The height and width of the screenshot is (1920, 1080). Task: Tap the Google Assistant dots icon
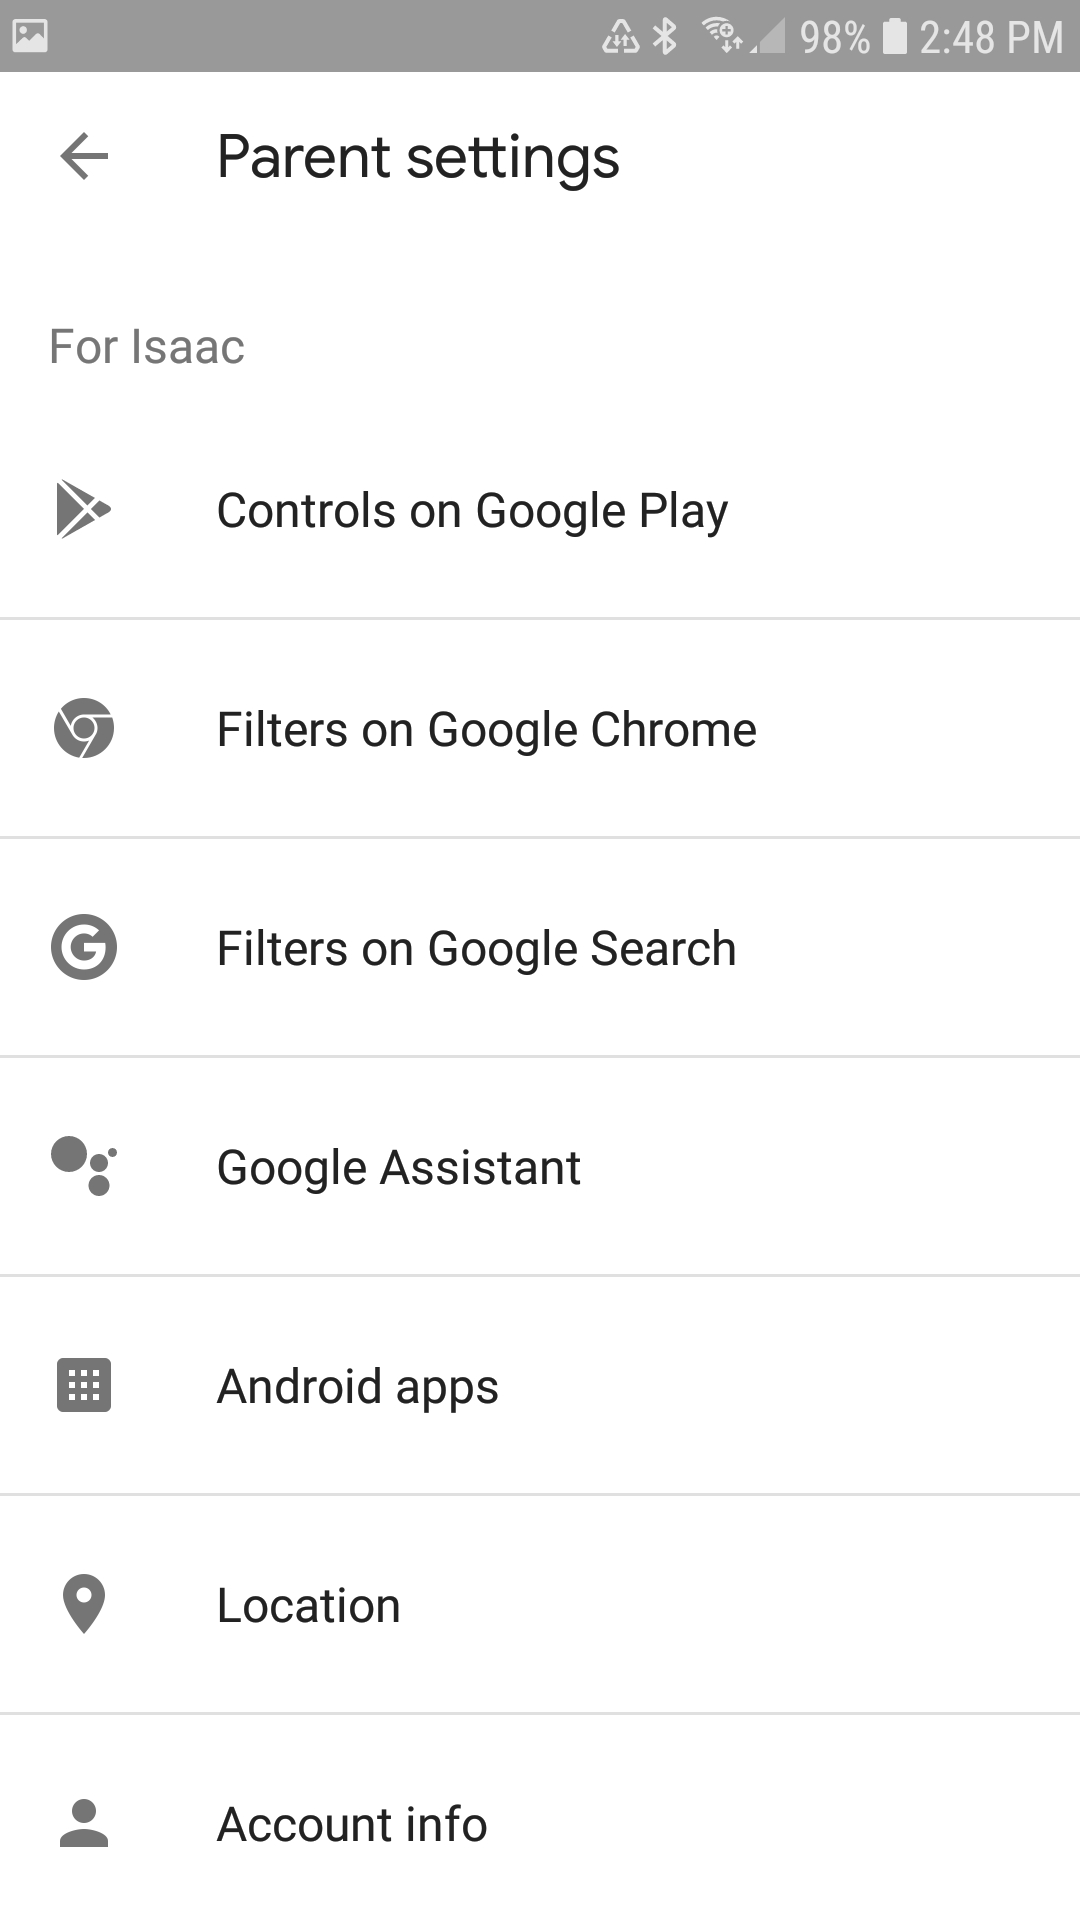(84, 1166)
